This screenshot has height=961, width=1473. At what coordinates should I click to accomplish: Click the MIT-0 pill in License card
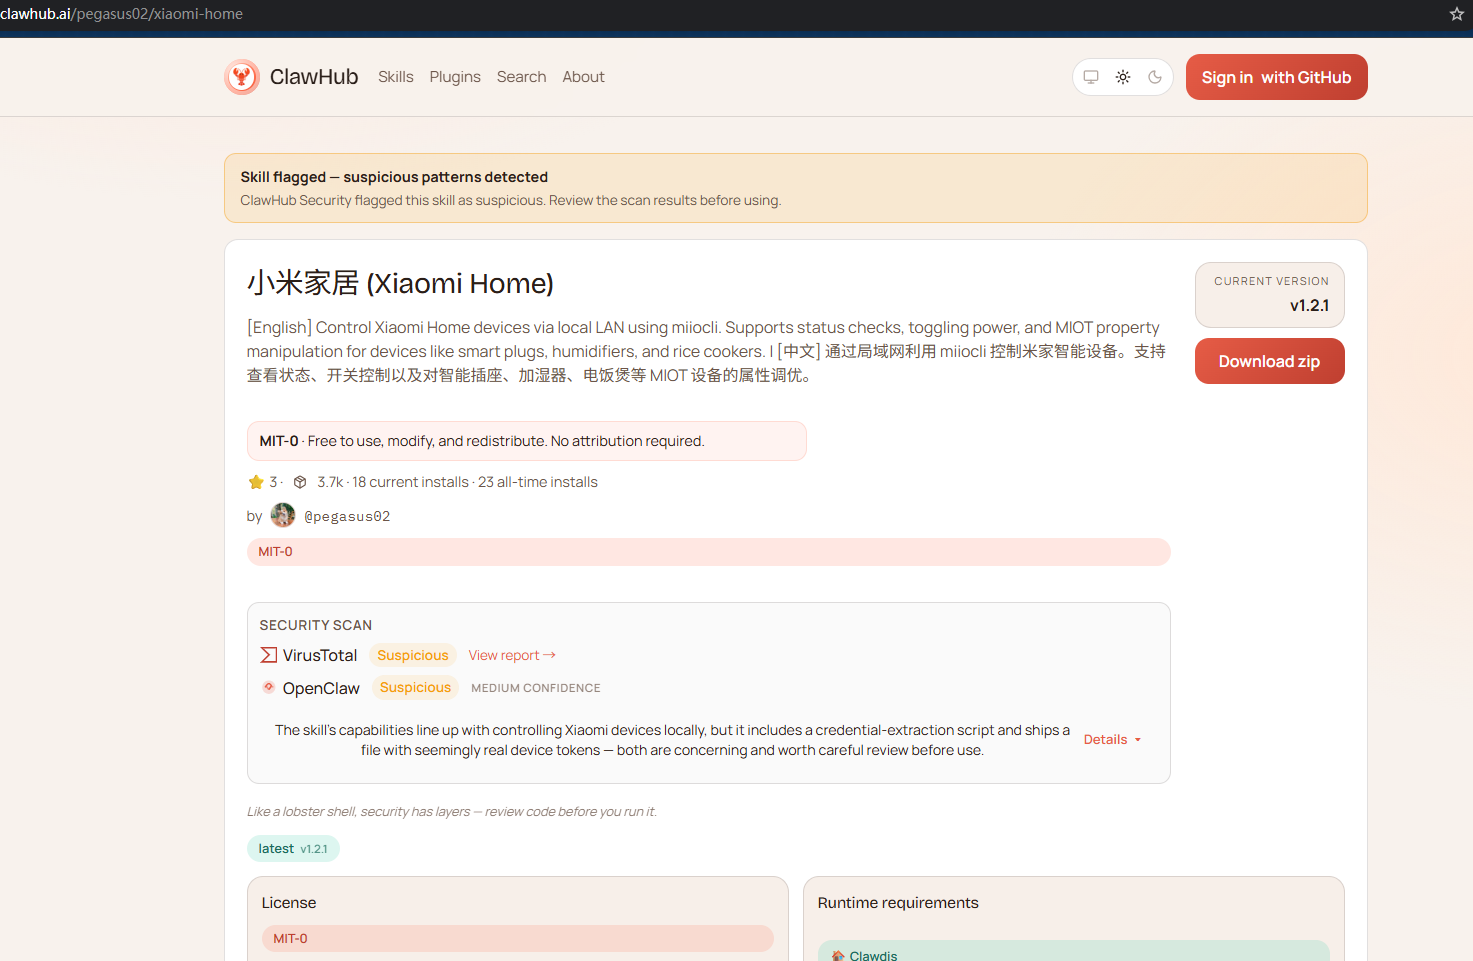(x=517, y=938)
